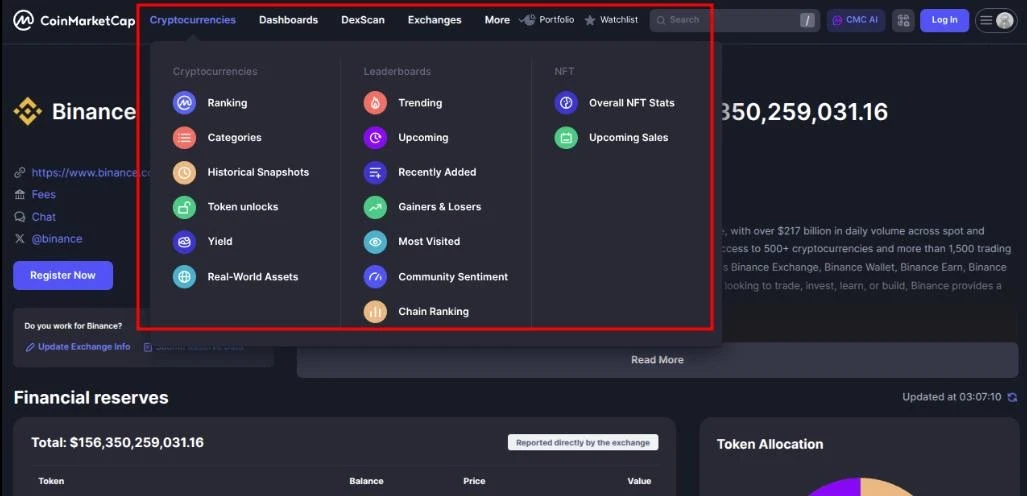Click the Gainers & Losers chart icon
The image size is (1027, 496).
(375, 207)
